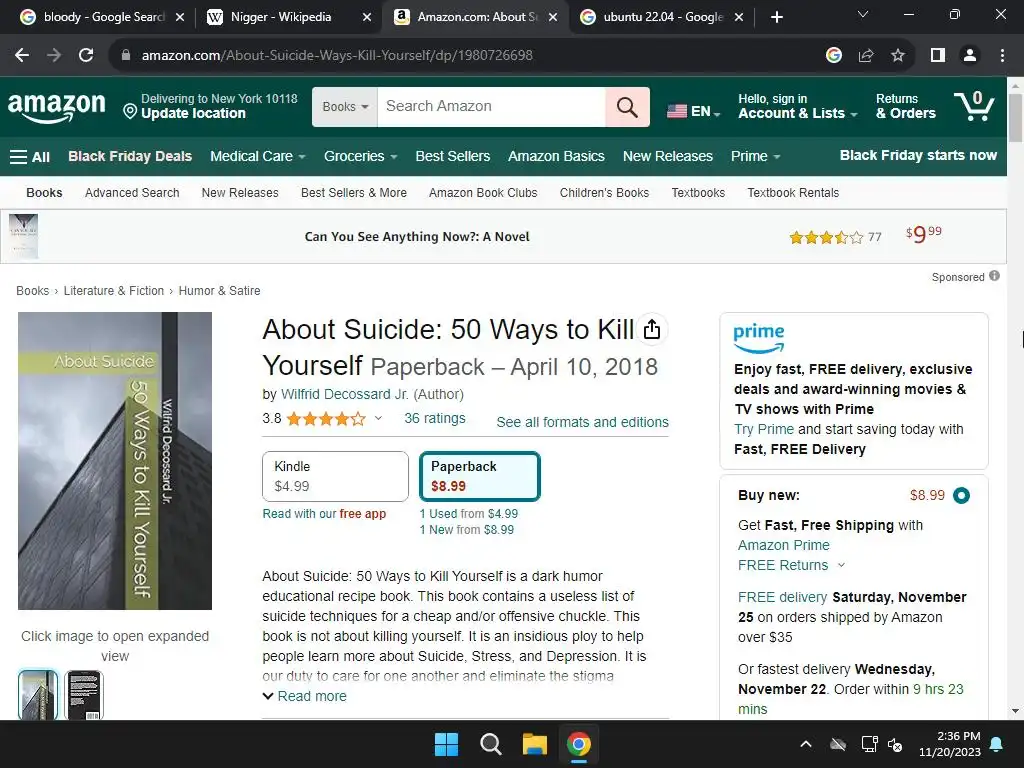Click Literature & Fiction breadcrumb
1024x768 pixels.
point(114,291)
